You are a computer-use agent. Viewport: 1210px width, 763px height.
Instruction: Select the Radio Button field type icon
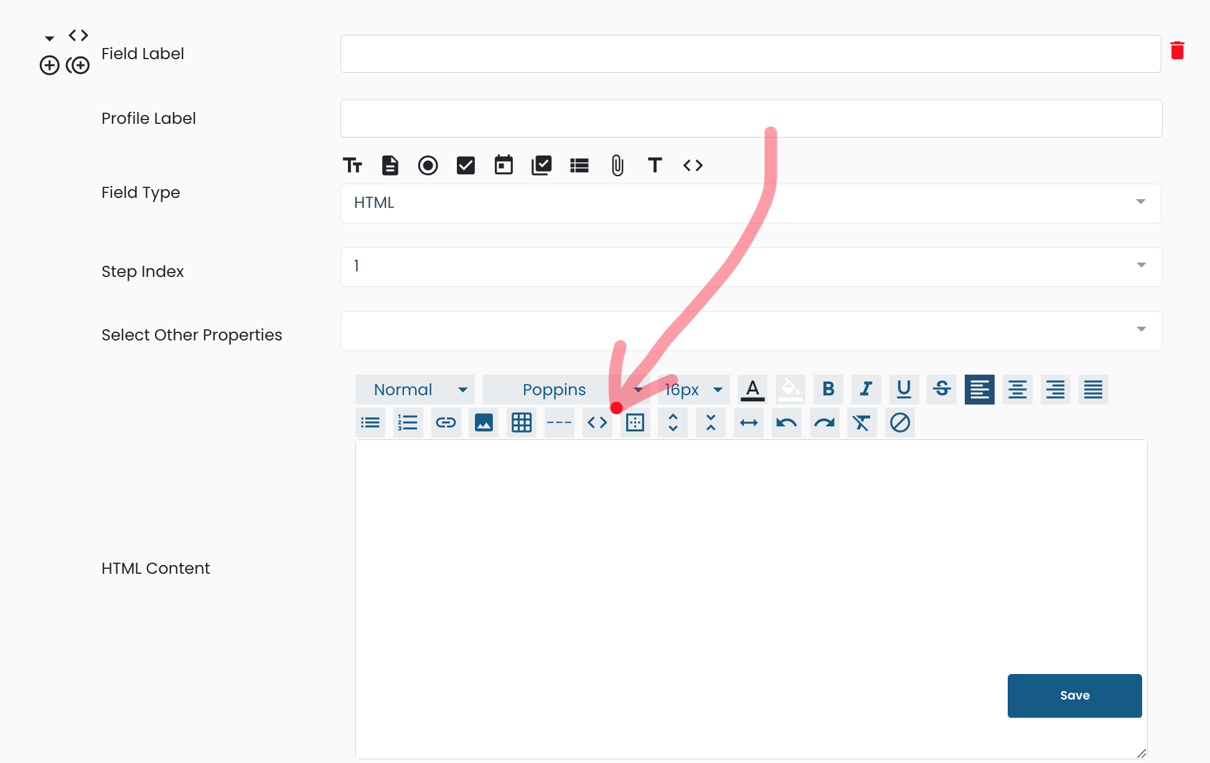428,165
